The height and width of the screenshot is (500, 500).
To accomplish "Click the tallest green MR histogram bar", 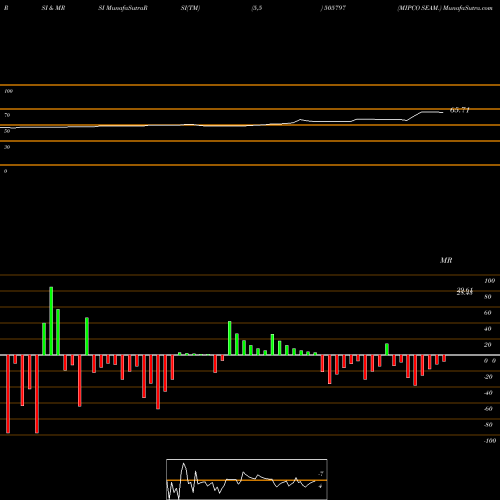I will click(51, 321).
